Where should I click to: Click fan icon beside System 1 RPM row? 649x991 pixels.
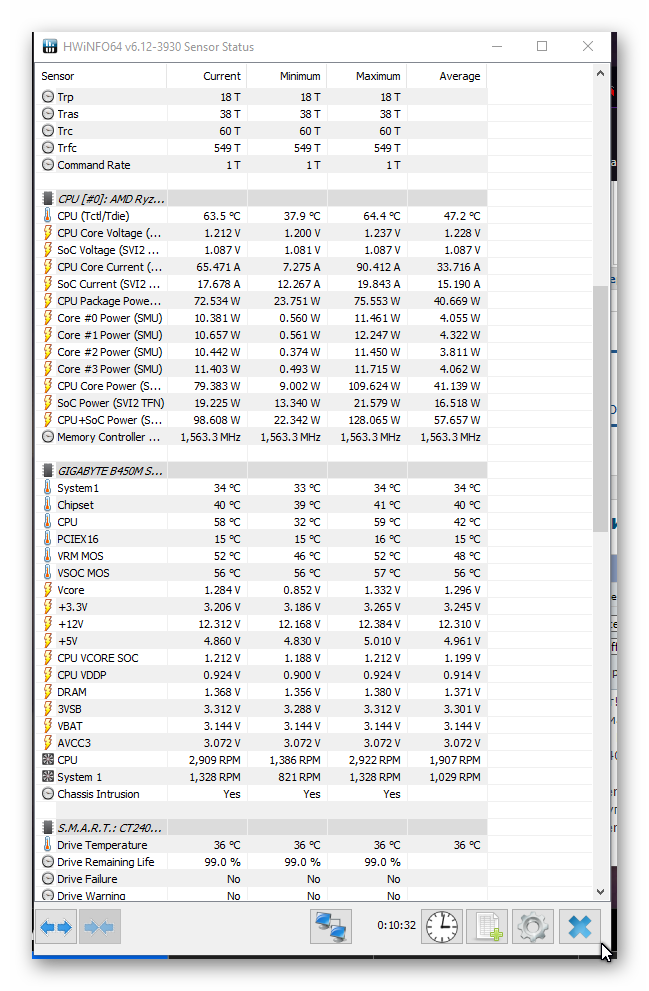point(47,777)
